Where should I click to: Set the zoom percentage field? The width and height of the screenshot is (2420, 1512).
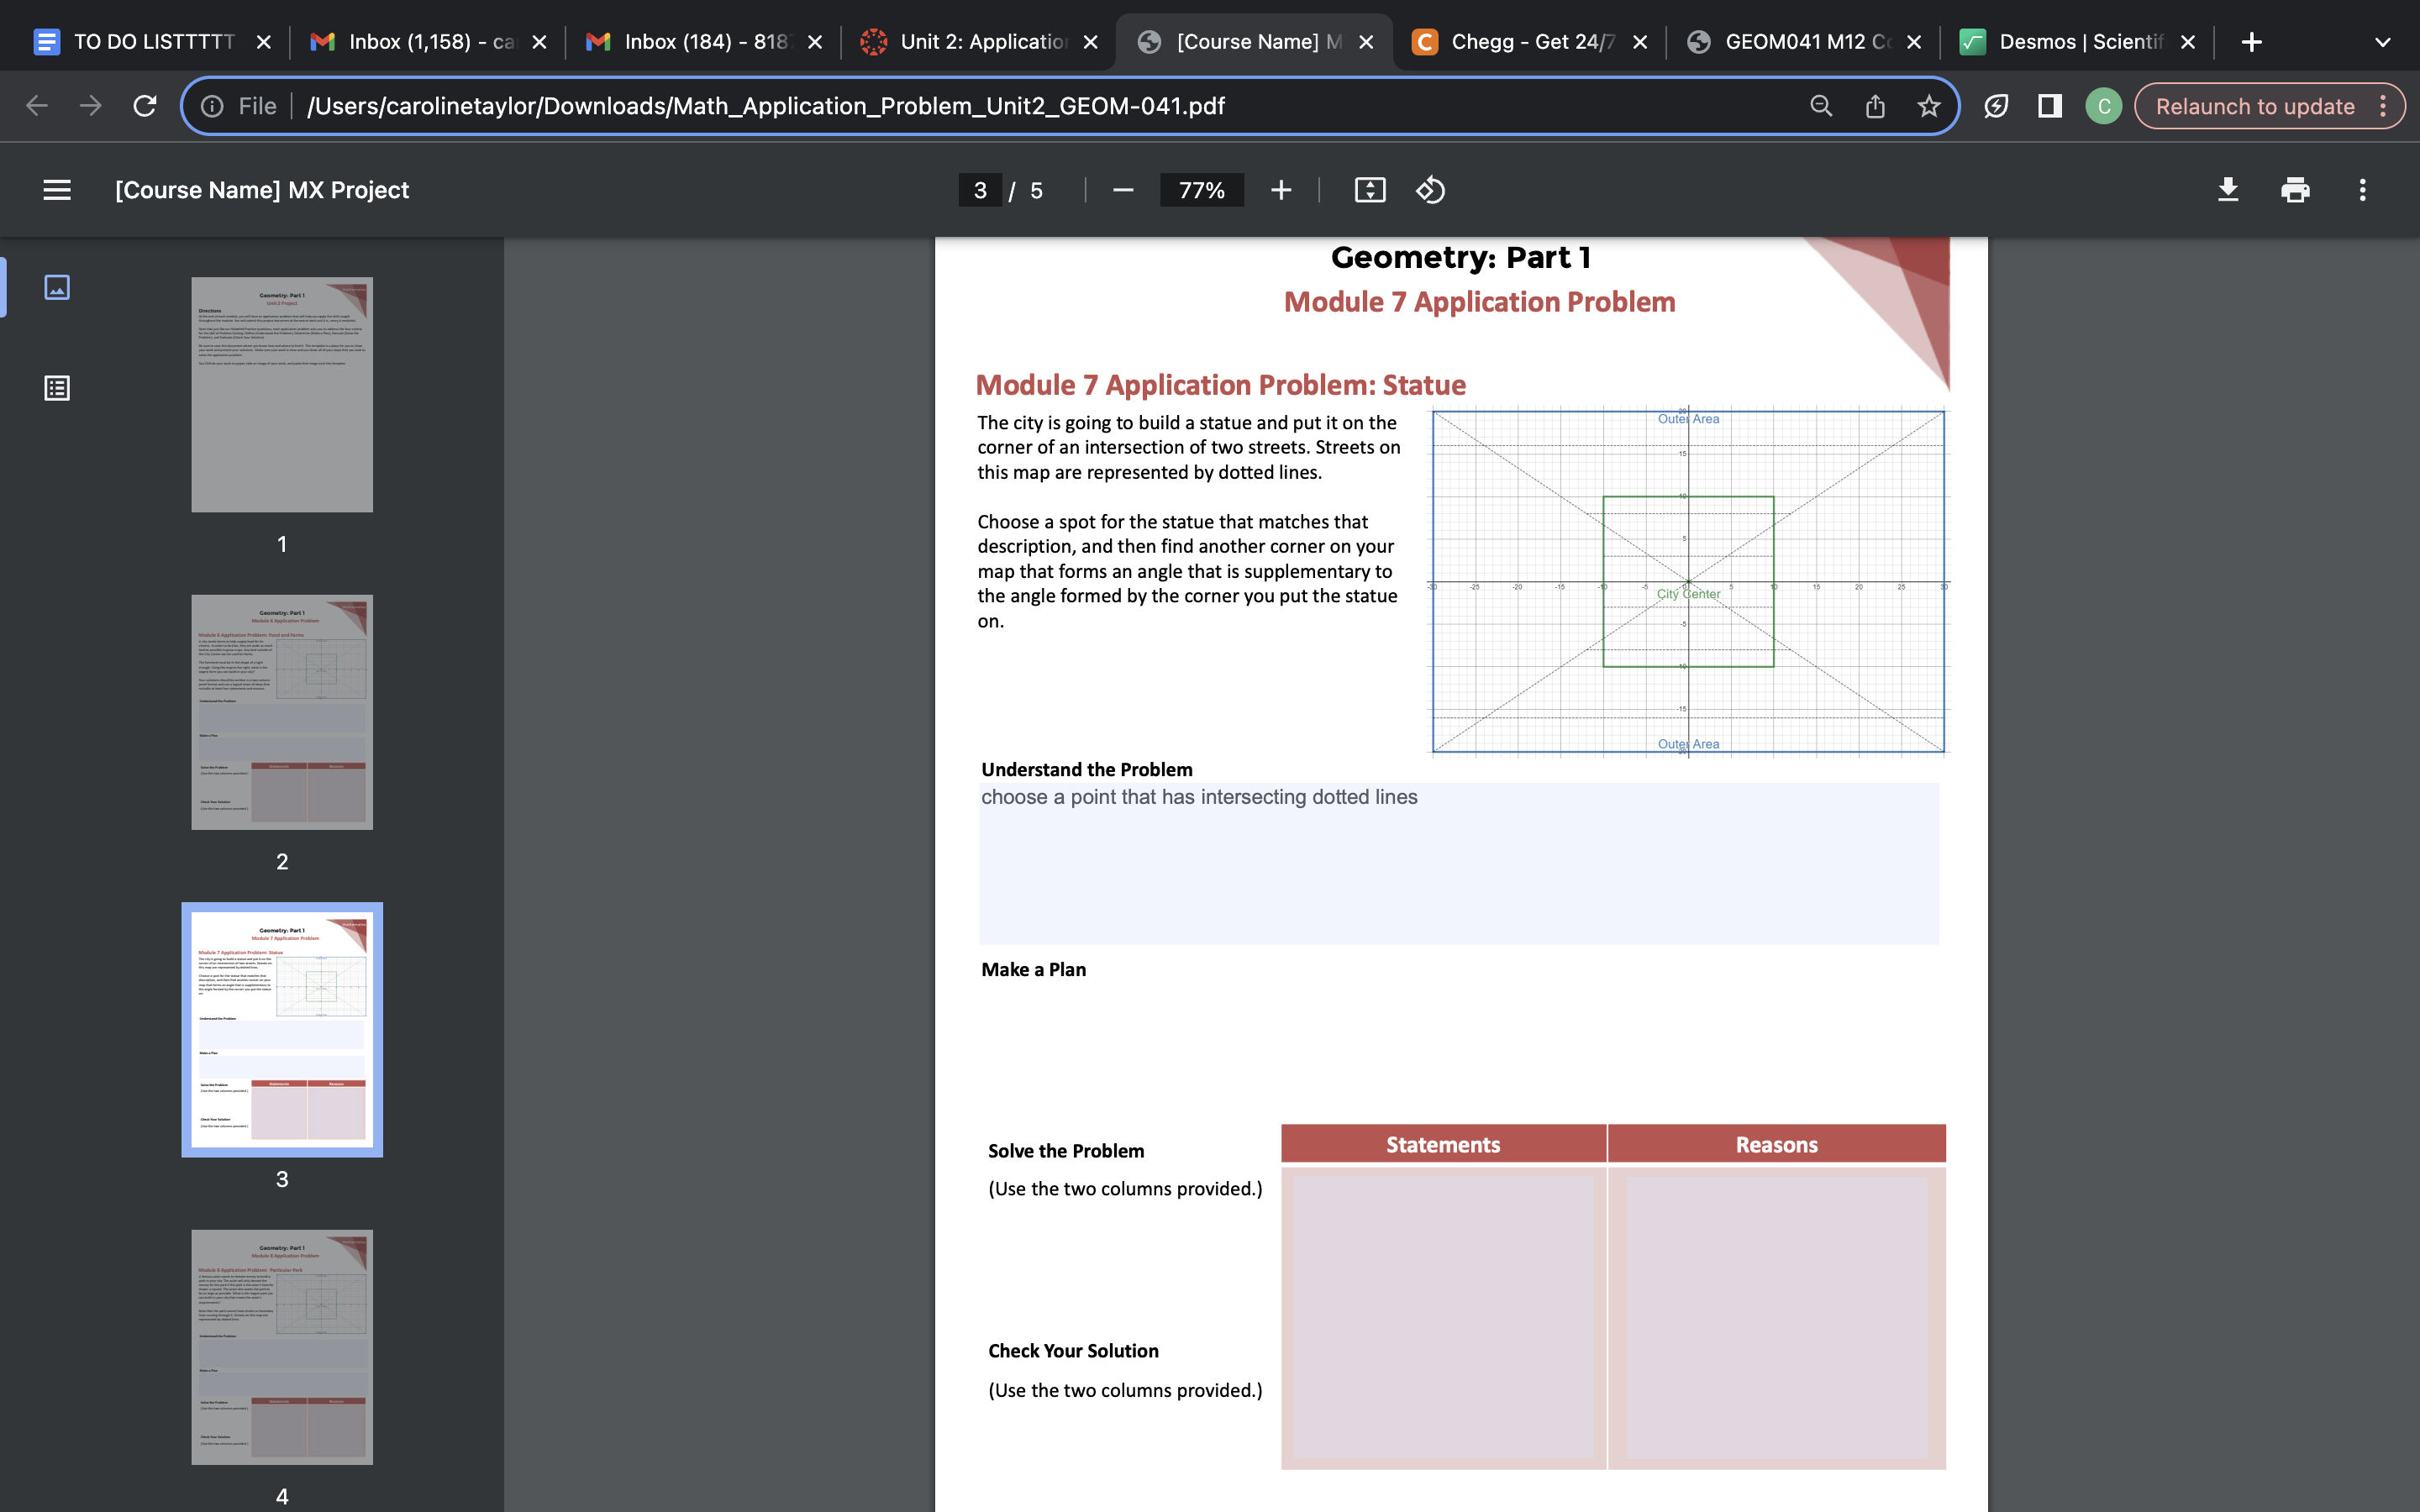(x=1202, y=190)
